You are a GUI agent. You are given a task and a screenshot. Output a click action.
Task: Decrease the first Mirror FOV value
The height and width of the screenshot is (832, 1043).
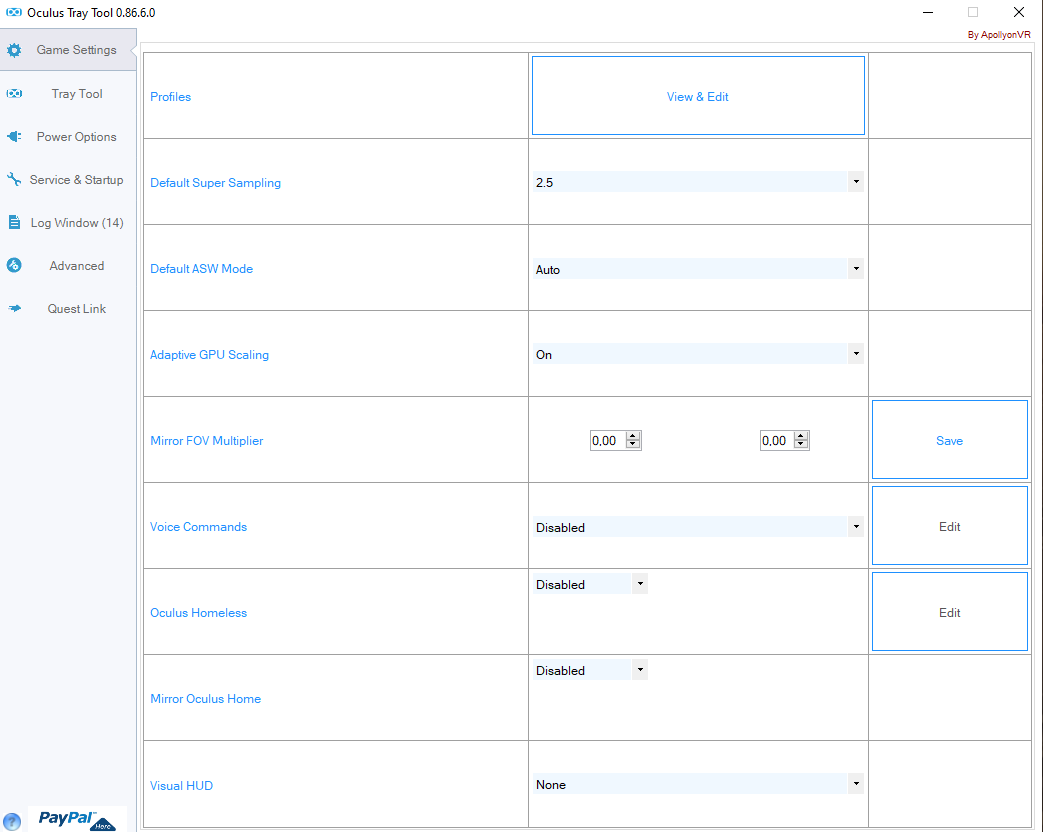pyautogui.click(x=633, y=444)
